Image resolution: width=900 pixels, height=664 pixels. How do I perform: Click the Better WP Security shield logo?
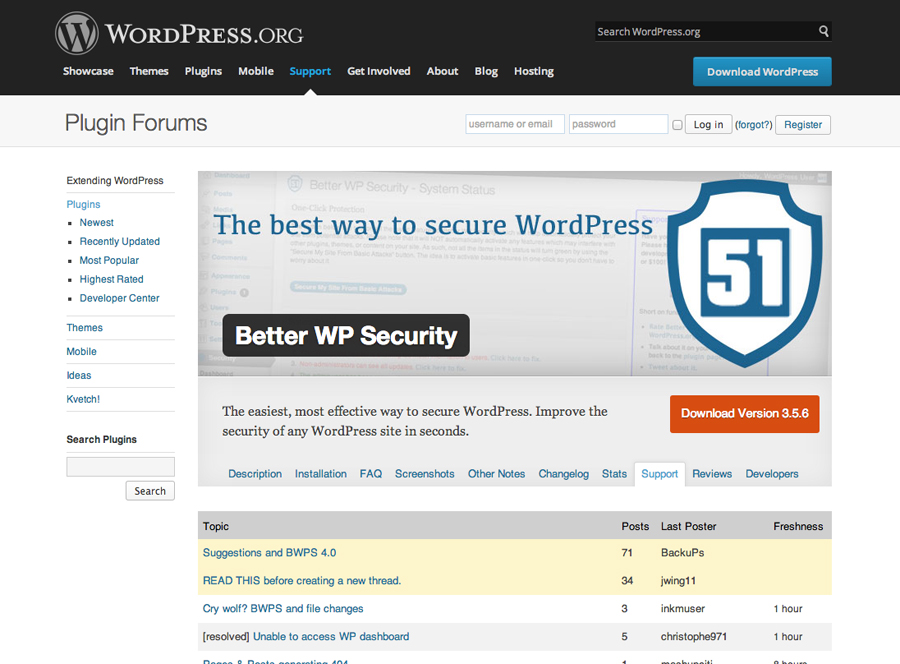click(x=745, y=273)
